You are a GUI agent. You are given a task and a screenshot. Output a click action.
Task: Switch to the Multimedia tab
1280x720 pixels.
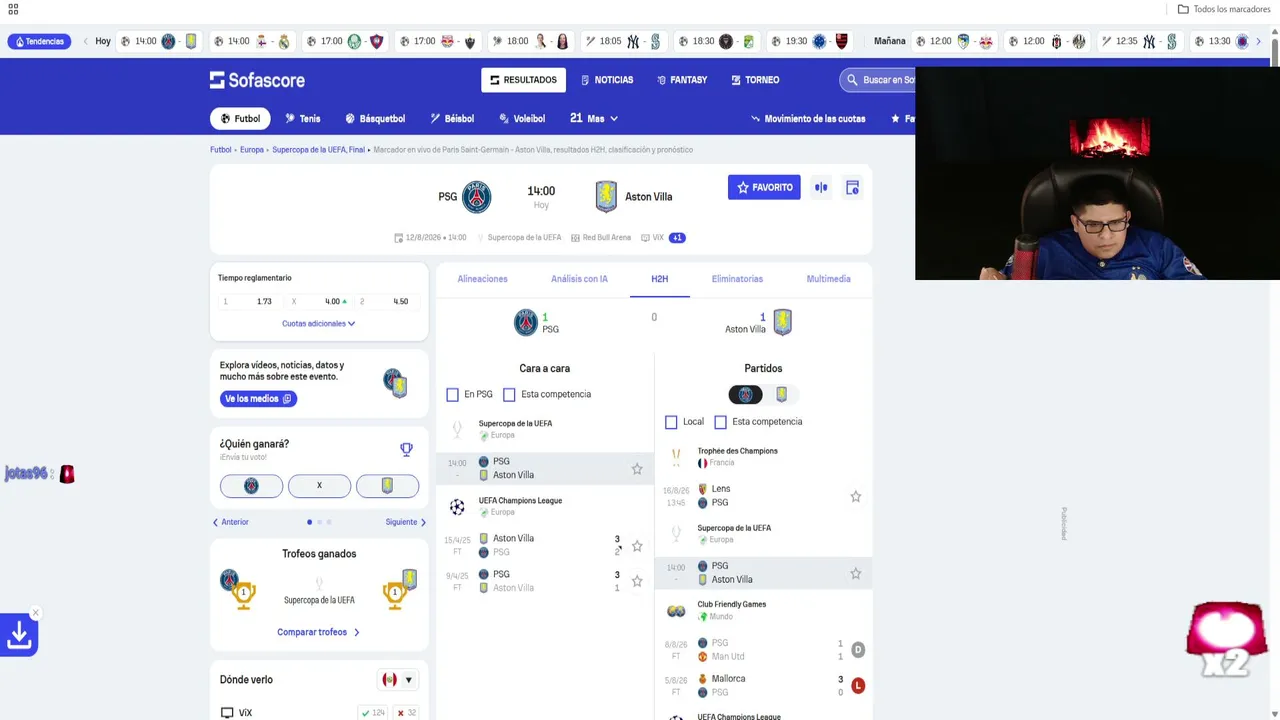829,279
